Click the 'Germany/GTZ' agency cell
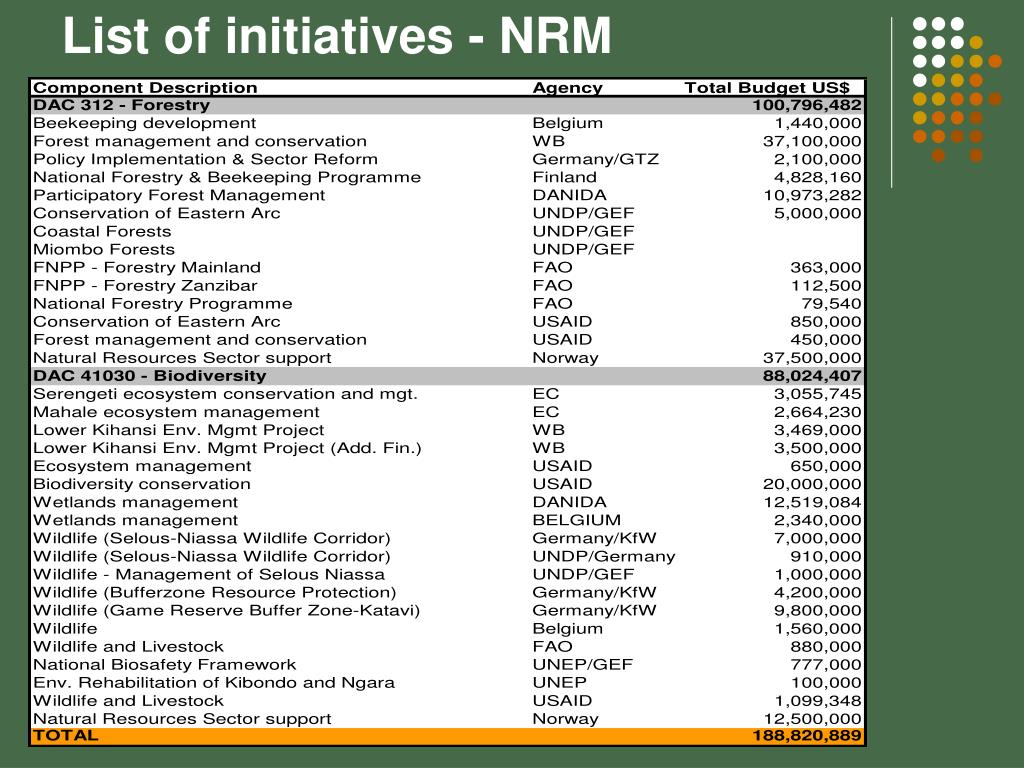The image size is (1024, 768). [596, 159]
